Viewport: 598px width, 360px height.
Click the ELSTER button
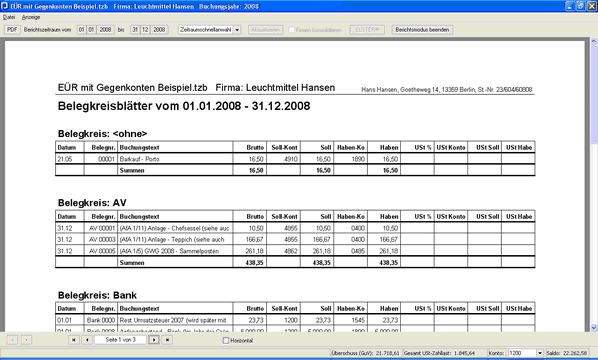367,30
